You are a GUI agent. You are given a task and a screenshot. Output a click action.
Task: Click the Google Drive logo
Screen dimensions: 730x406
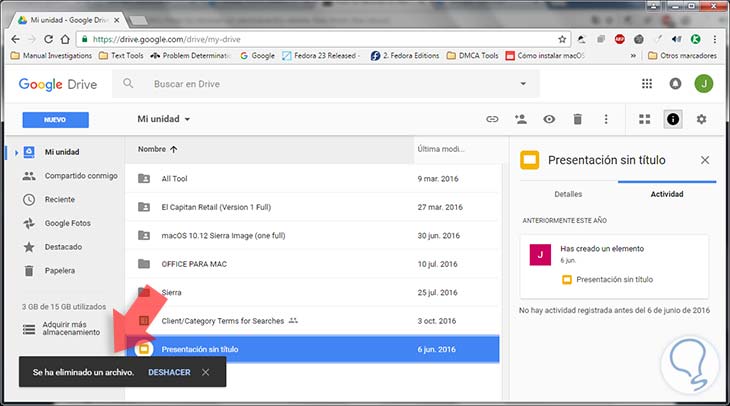tap(58, 84)
